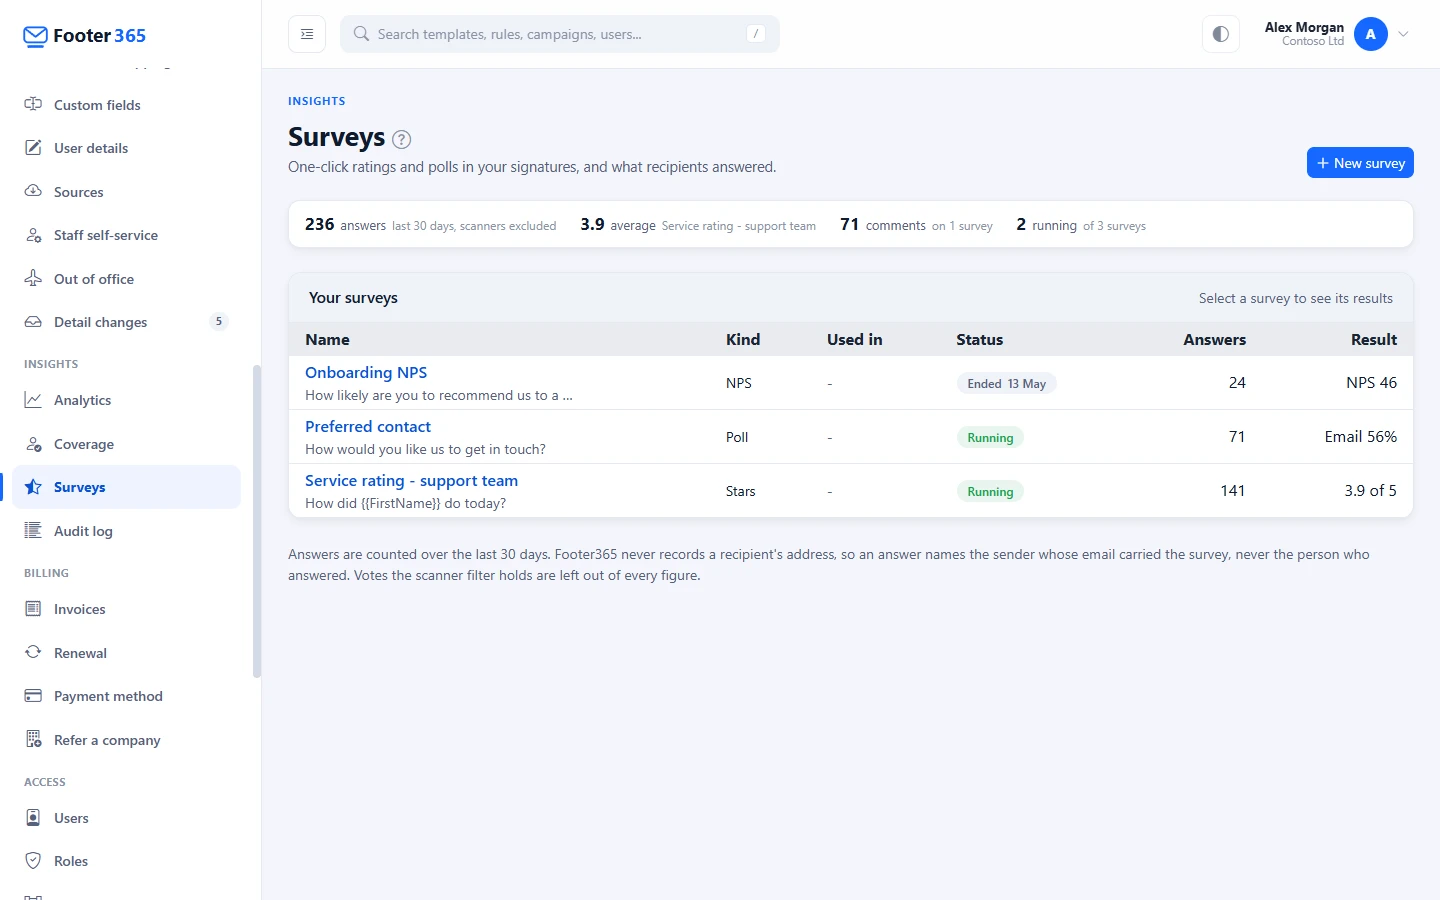
Task: Click the Ended 13 May status badge
Action: pos(1006,383)
